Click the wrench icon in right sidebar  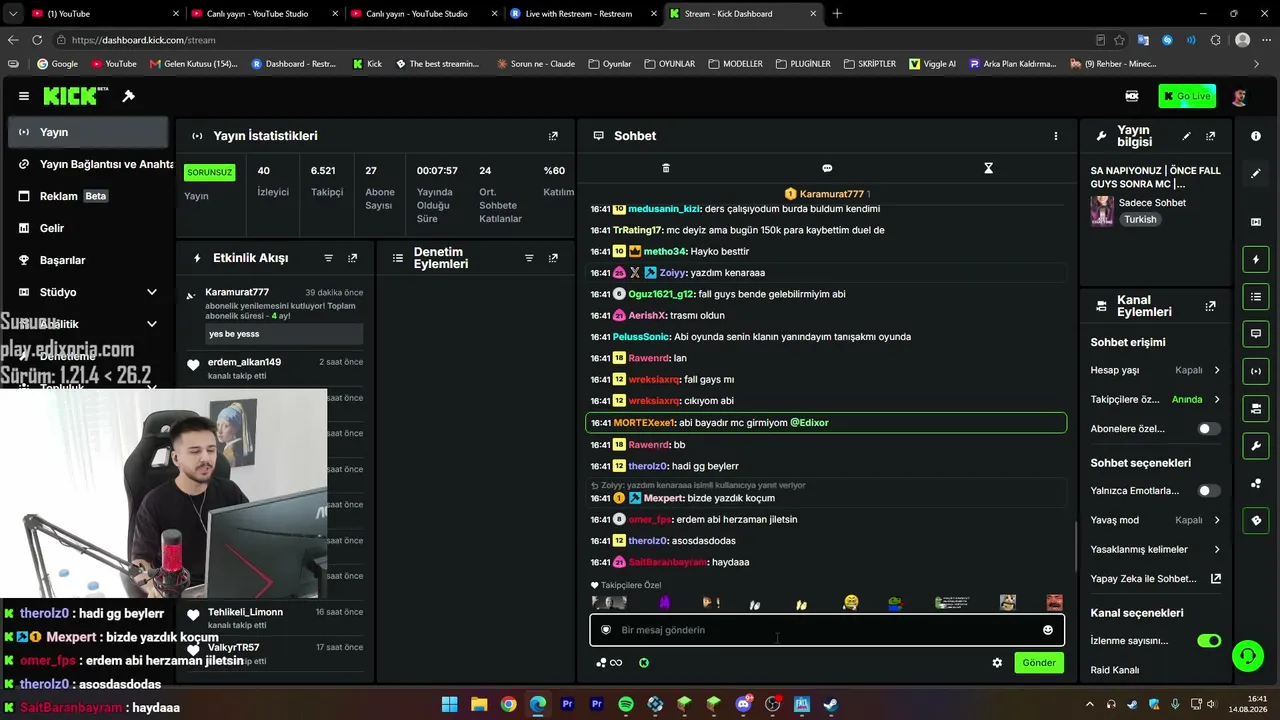(x=1256, y=446)
